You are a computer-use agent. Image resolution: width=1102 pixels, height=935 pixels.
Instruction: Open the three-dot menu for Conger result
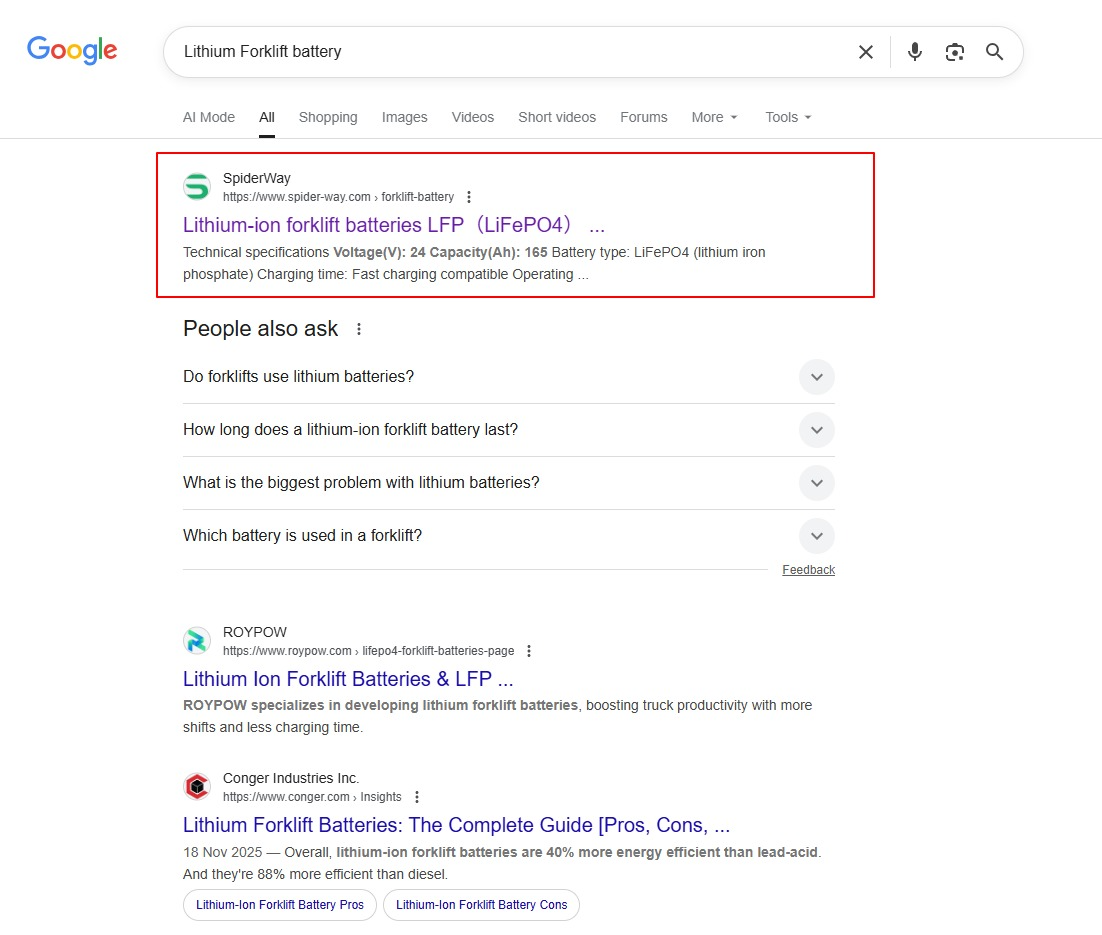[417, 797]
